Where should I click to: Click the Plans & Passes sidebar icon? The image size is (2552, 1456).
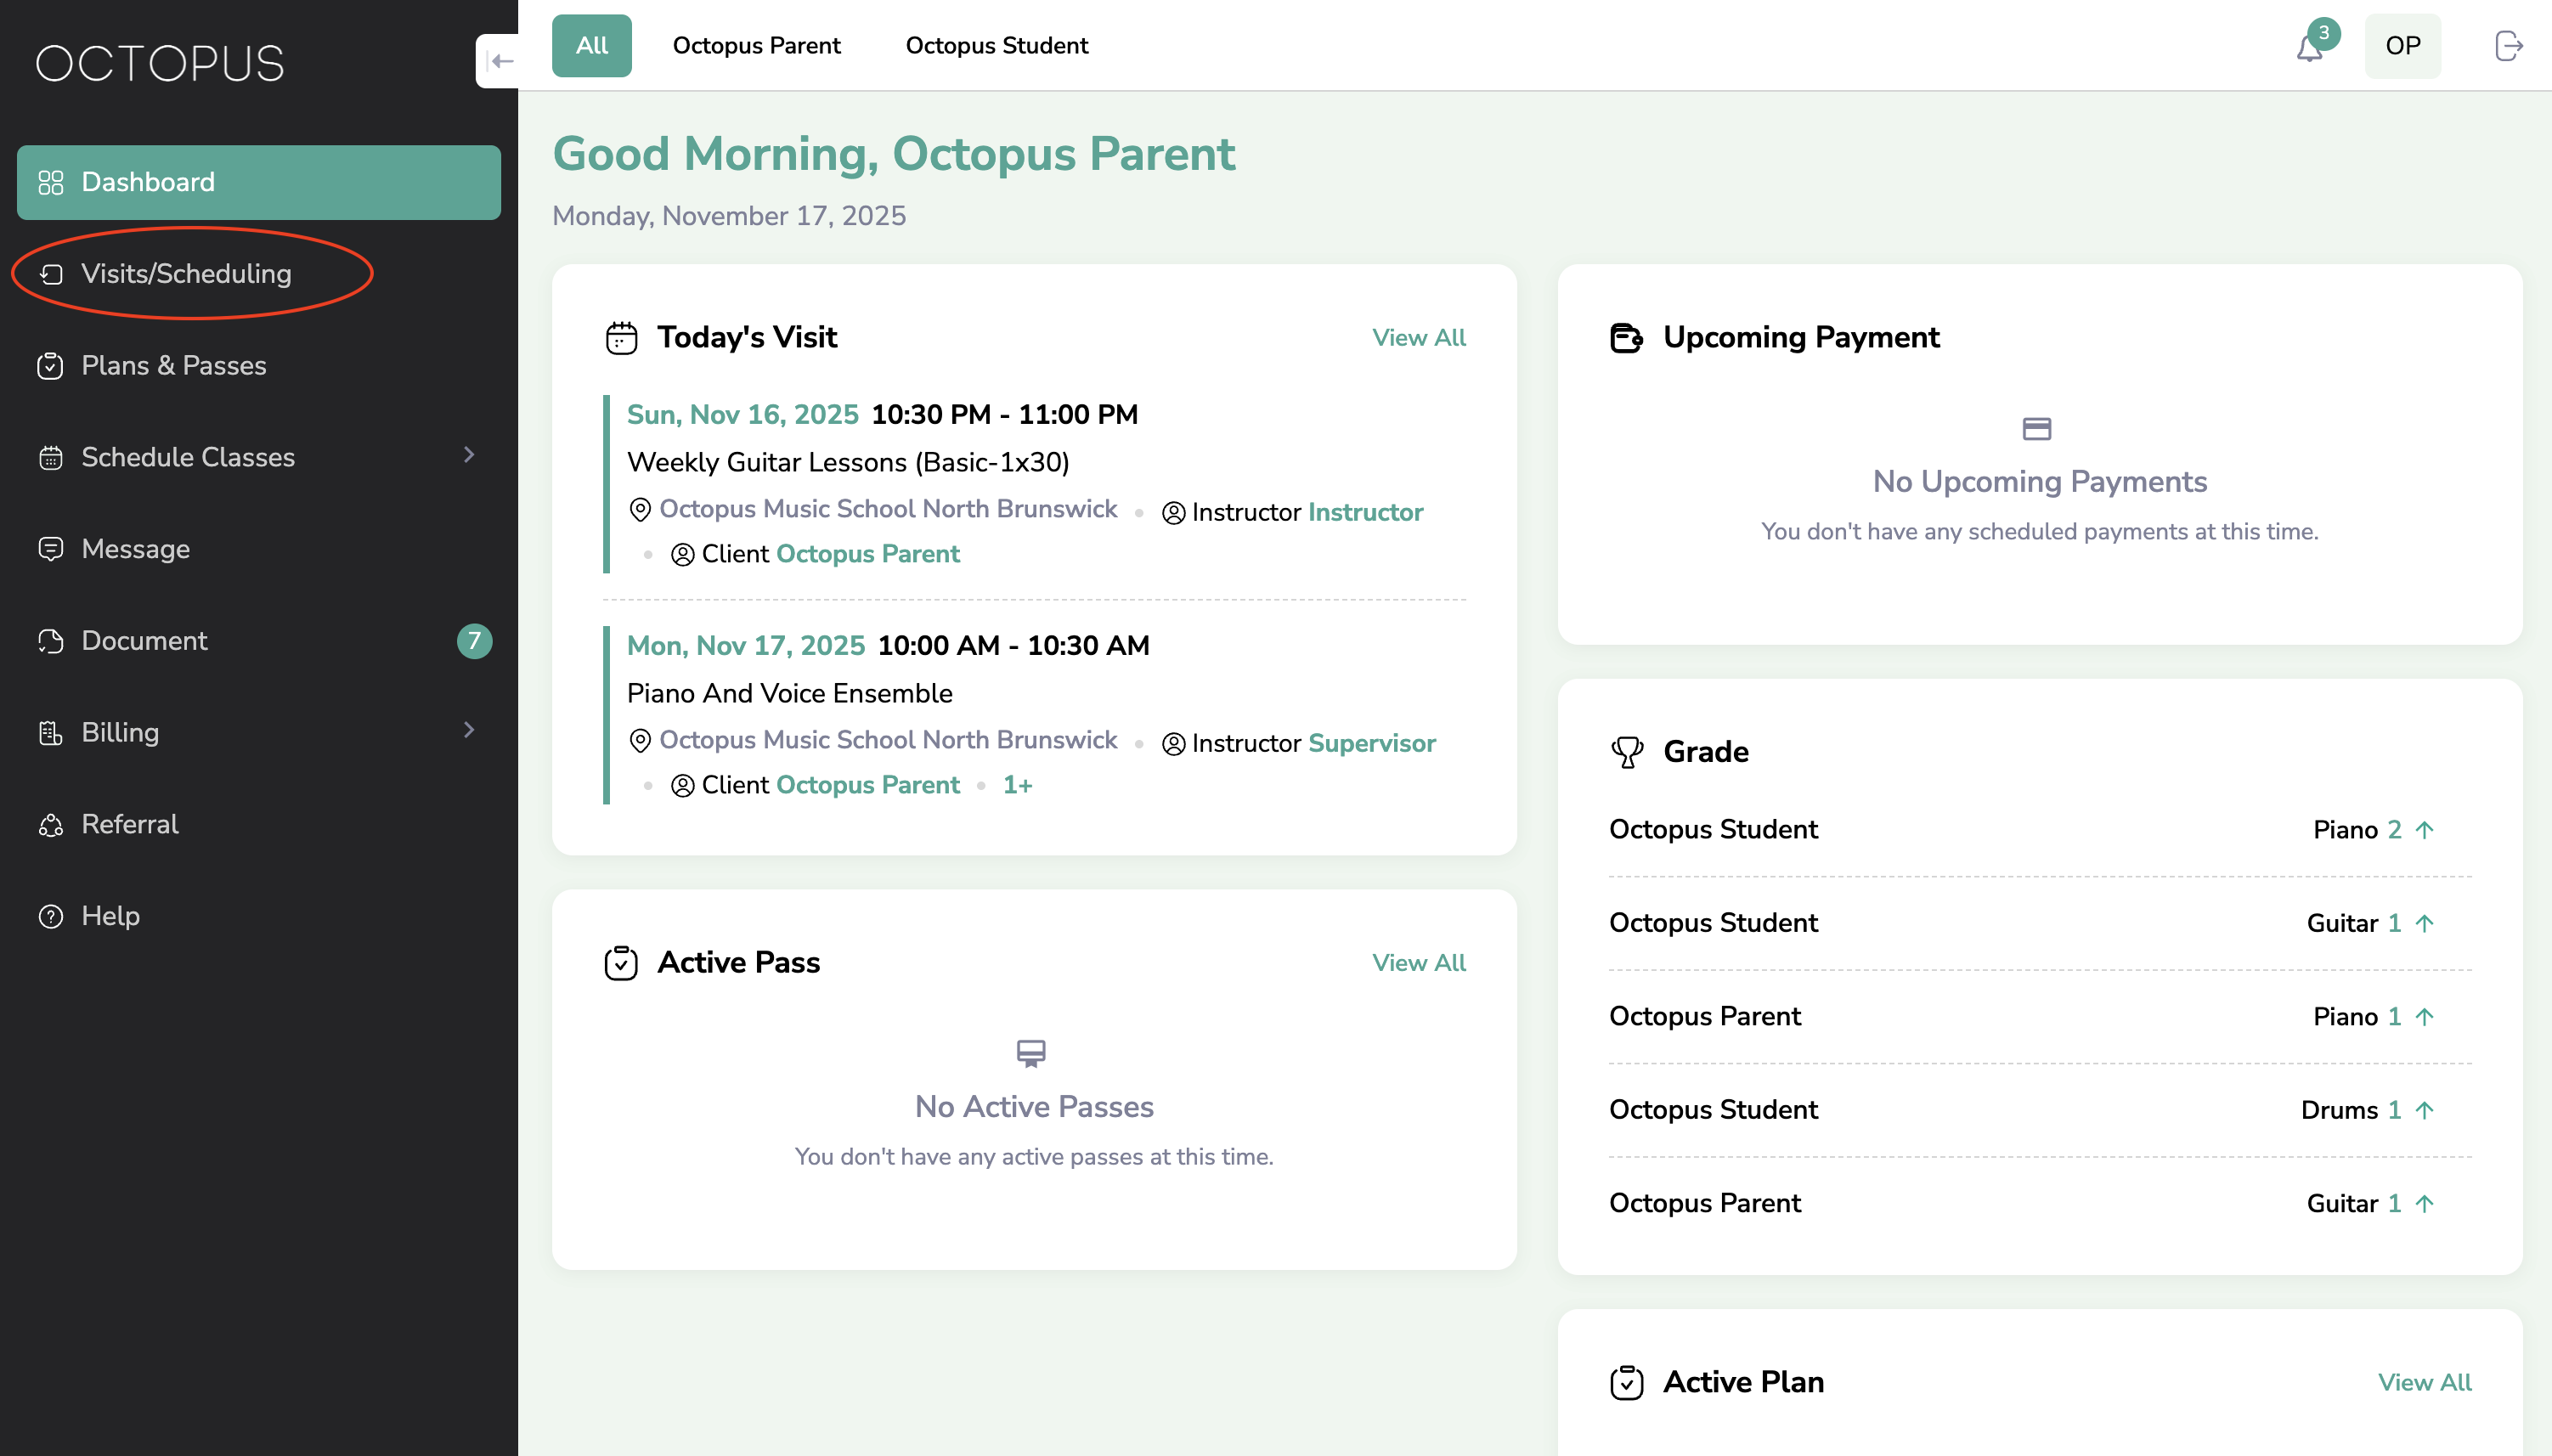click(x=50, y=366)
